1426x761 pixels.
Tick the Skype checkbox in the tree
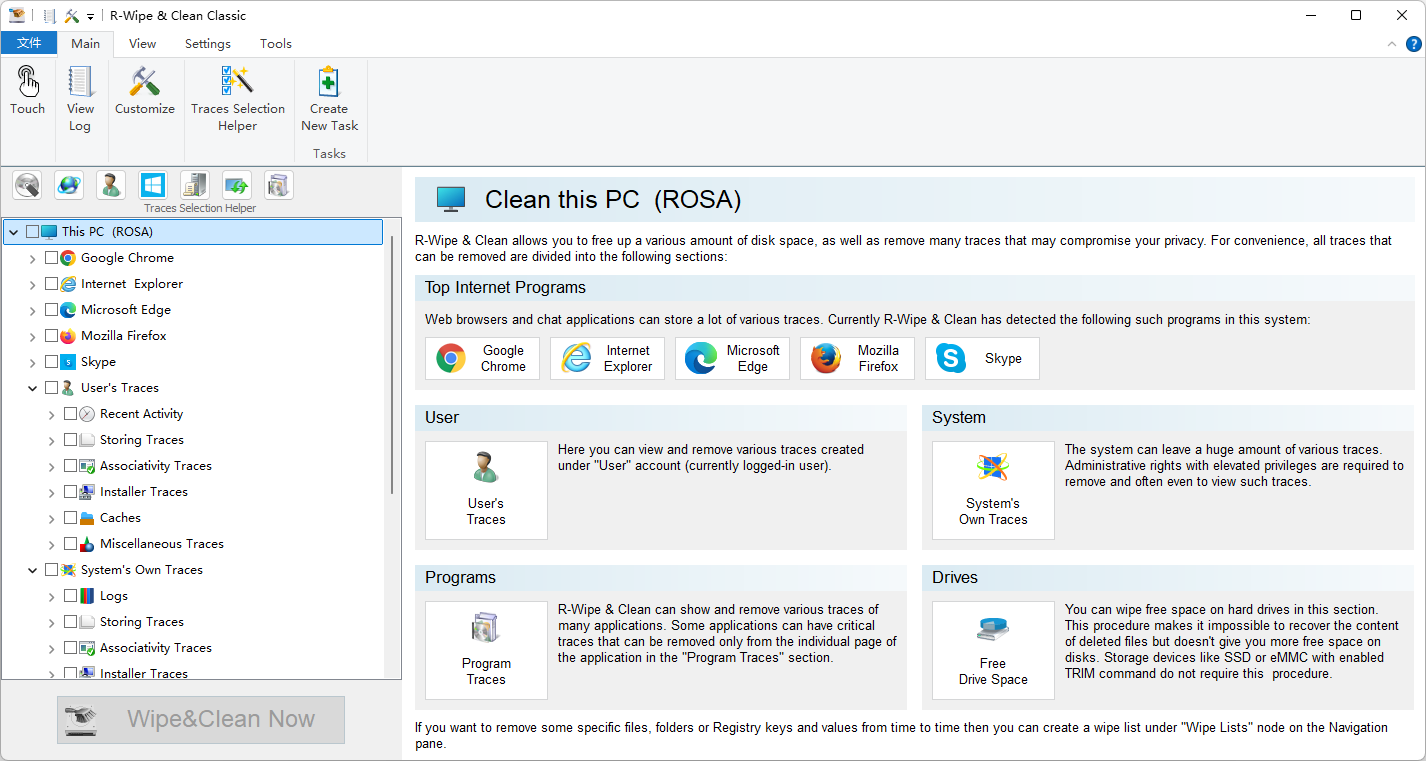51,362
